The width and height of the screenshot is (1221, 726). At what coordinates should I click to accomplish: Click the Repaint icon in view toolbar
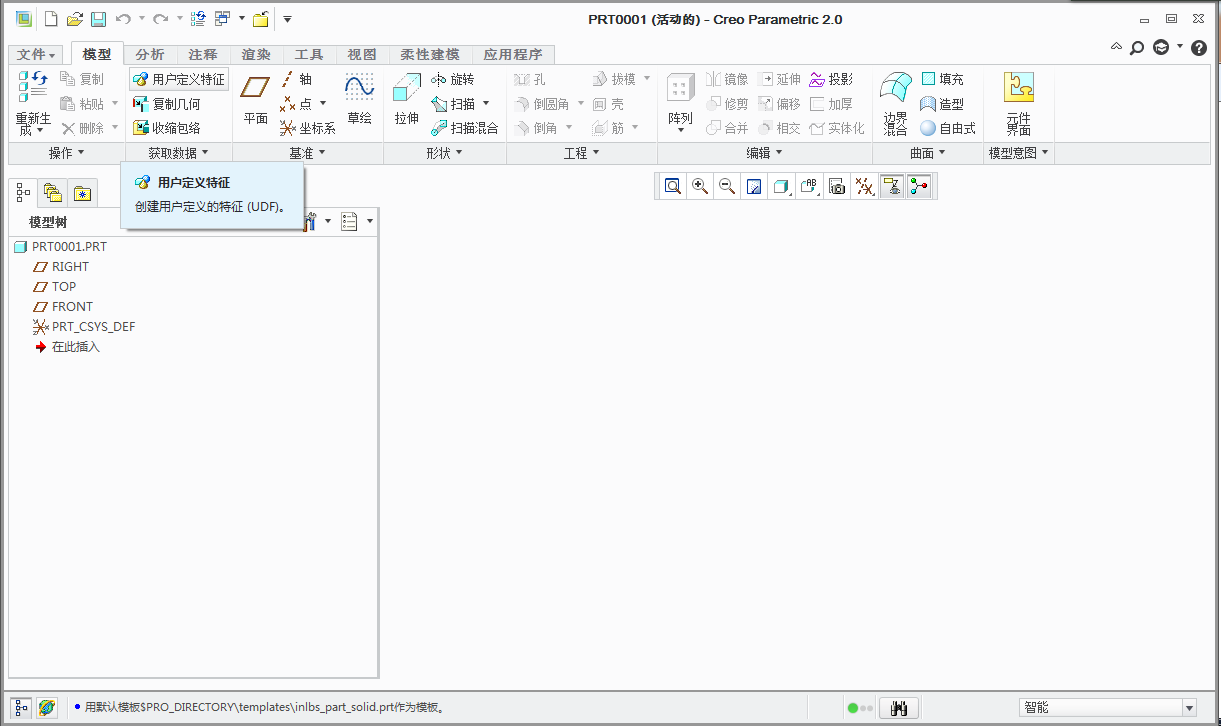pos(754,186)
